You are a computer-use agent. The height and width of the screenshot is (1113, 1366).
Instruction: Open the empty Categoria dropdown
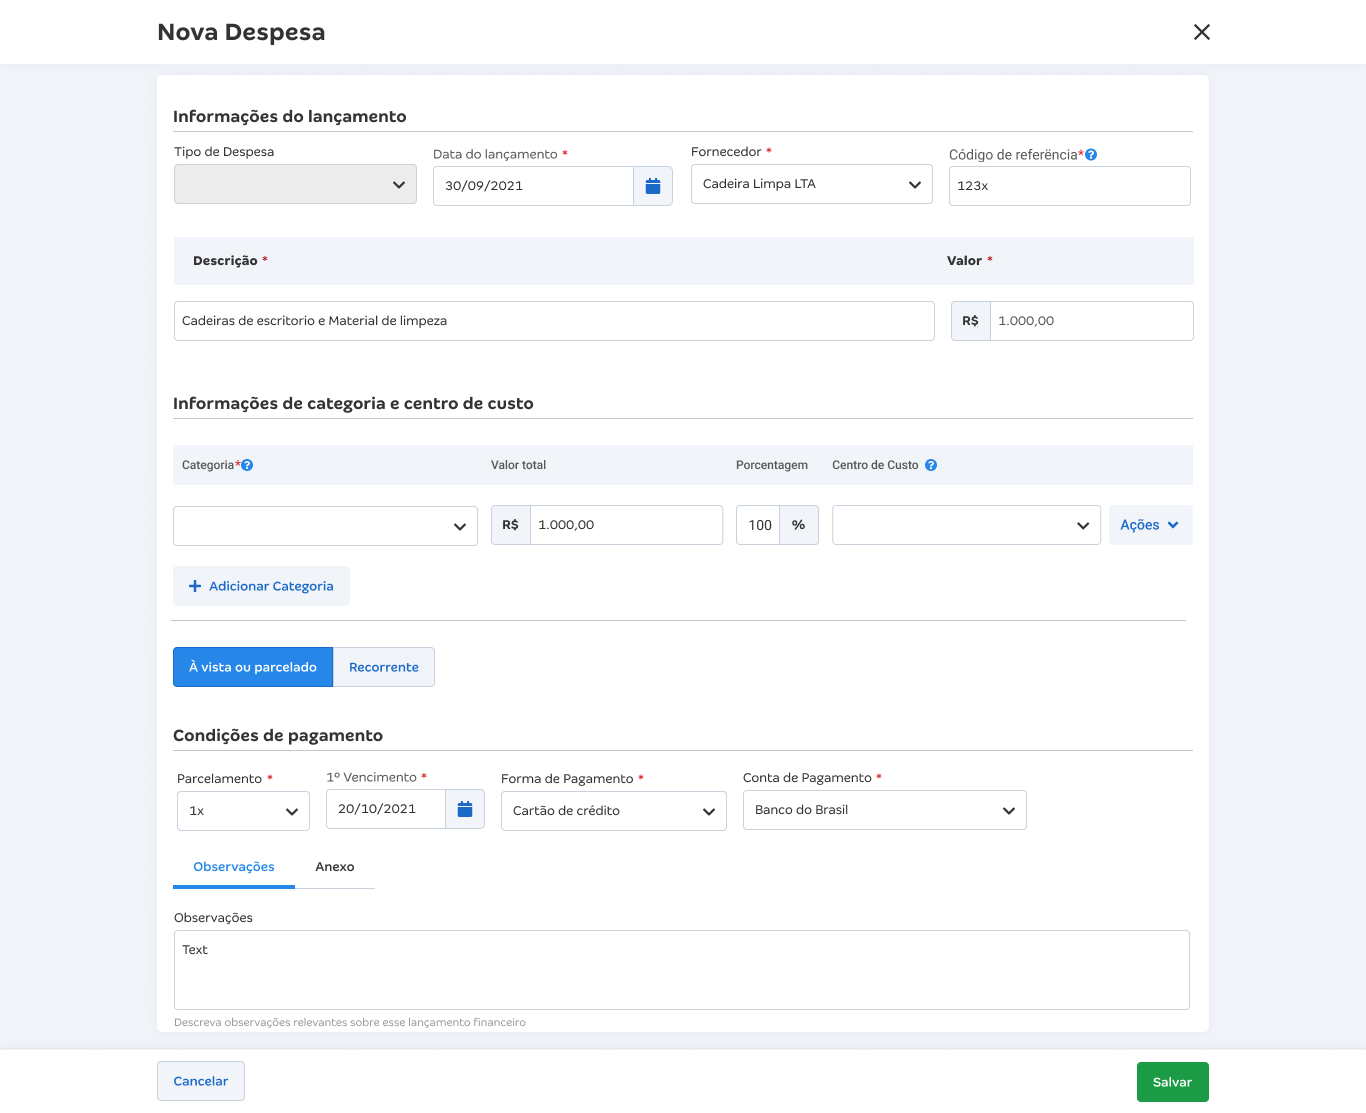click(x=325, y=526)
